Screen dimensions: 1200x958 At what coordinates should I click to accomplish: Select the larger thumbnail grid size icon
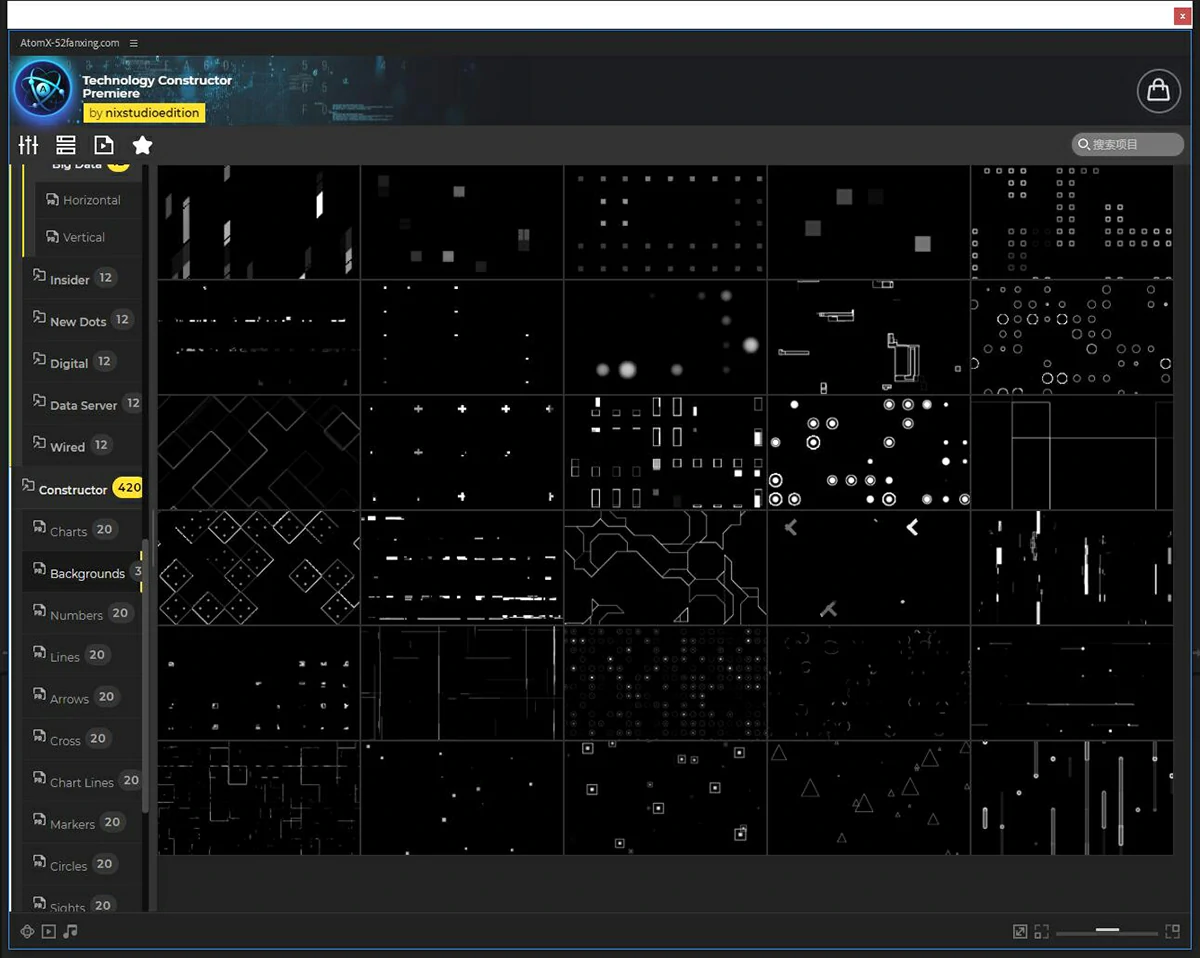point(1173,931)
